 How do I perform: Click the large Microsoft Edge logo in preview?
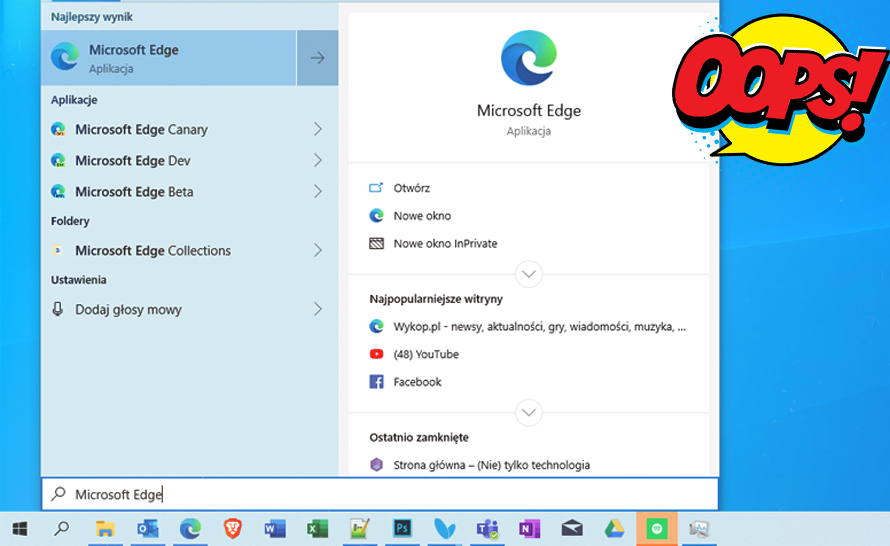[x=529, y=58]
